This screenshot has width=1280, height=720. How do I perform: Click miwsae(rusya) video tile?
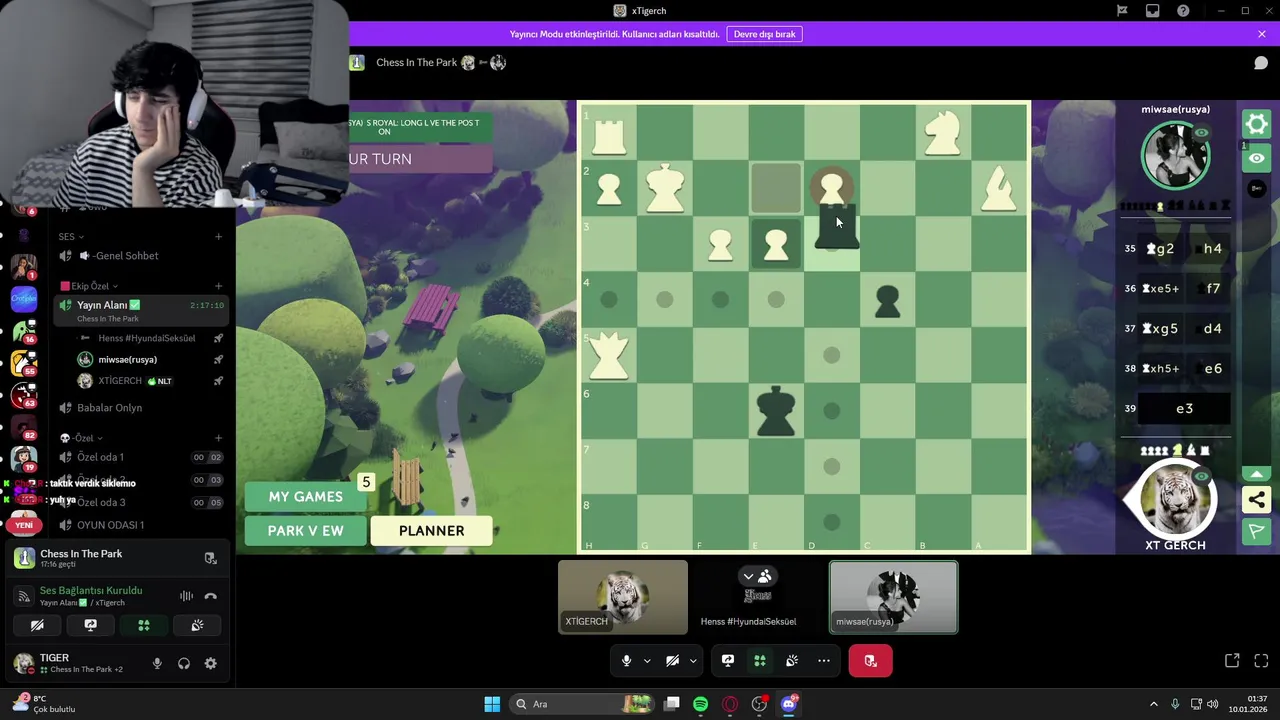click(893, 597)
